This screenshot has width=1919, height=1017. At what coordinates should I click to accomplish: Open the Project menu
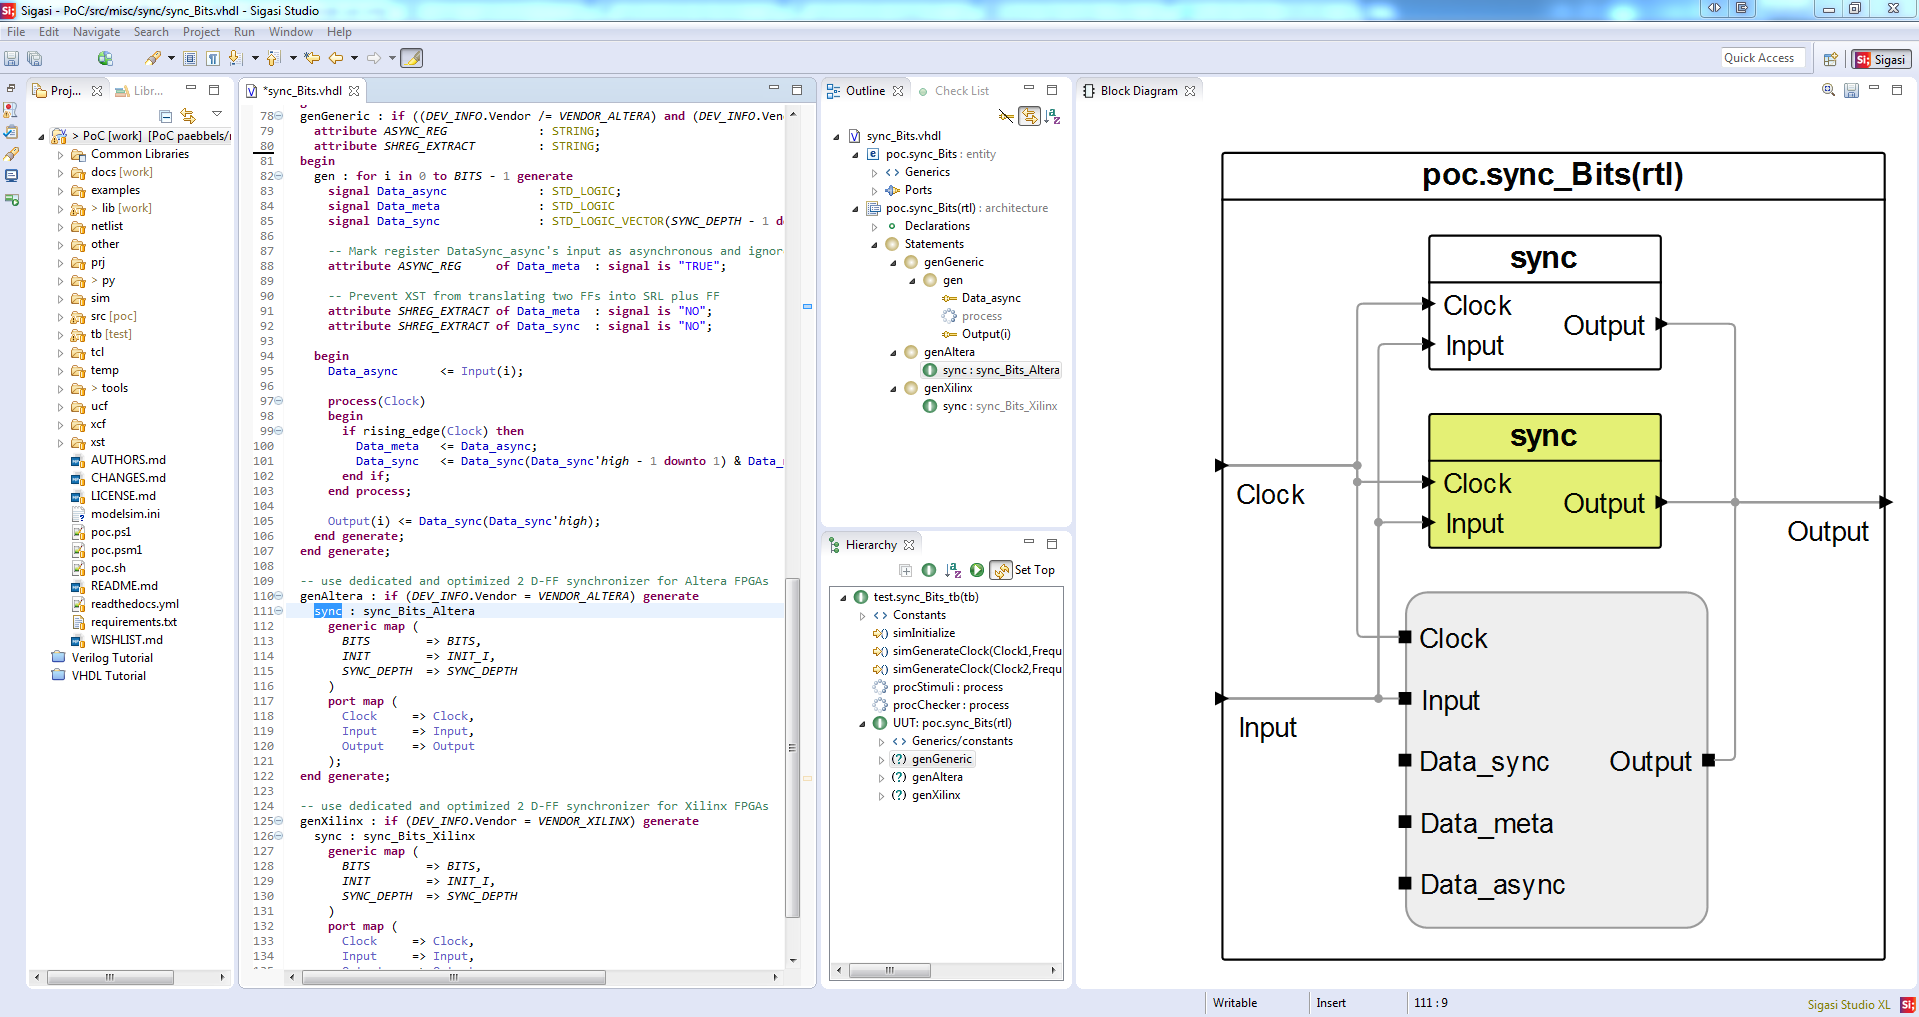201,32
